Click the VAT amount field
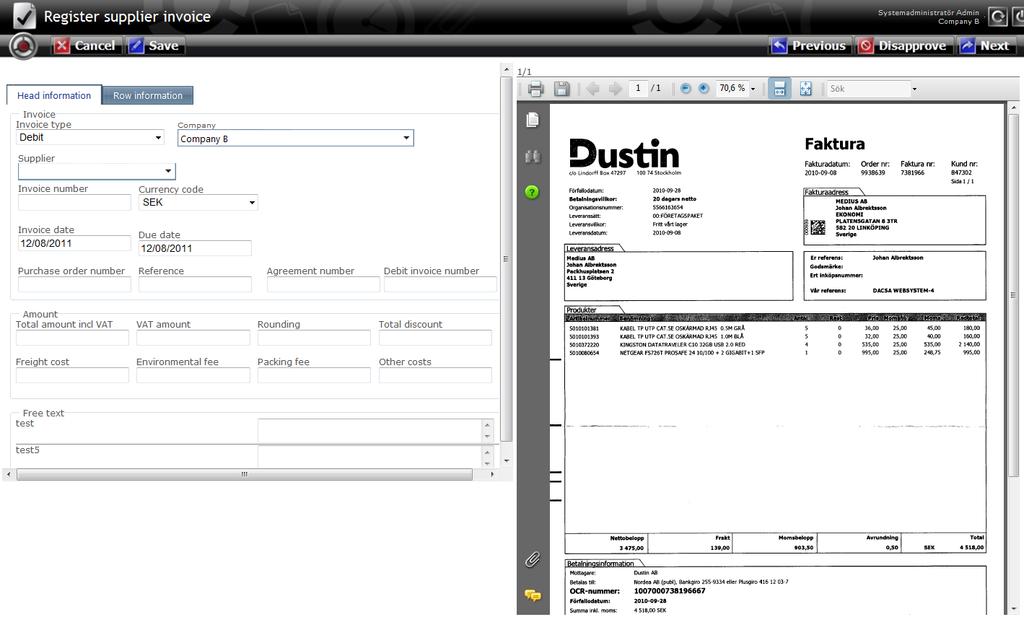Screen dimensions: 1024x630 tap(193, 338)
